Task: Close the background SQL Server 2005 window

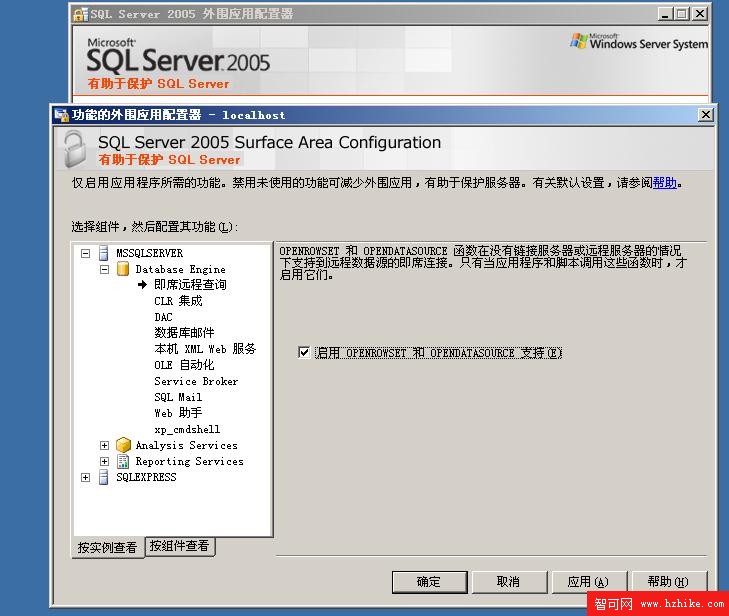Action: pos(700,14)
